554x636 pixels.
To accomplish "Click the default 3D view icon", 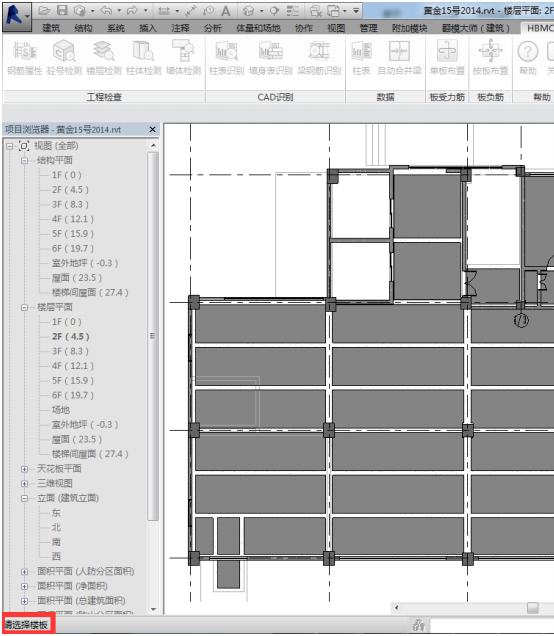I will [x=249, y=11].
